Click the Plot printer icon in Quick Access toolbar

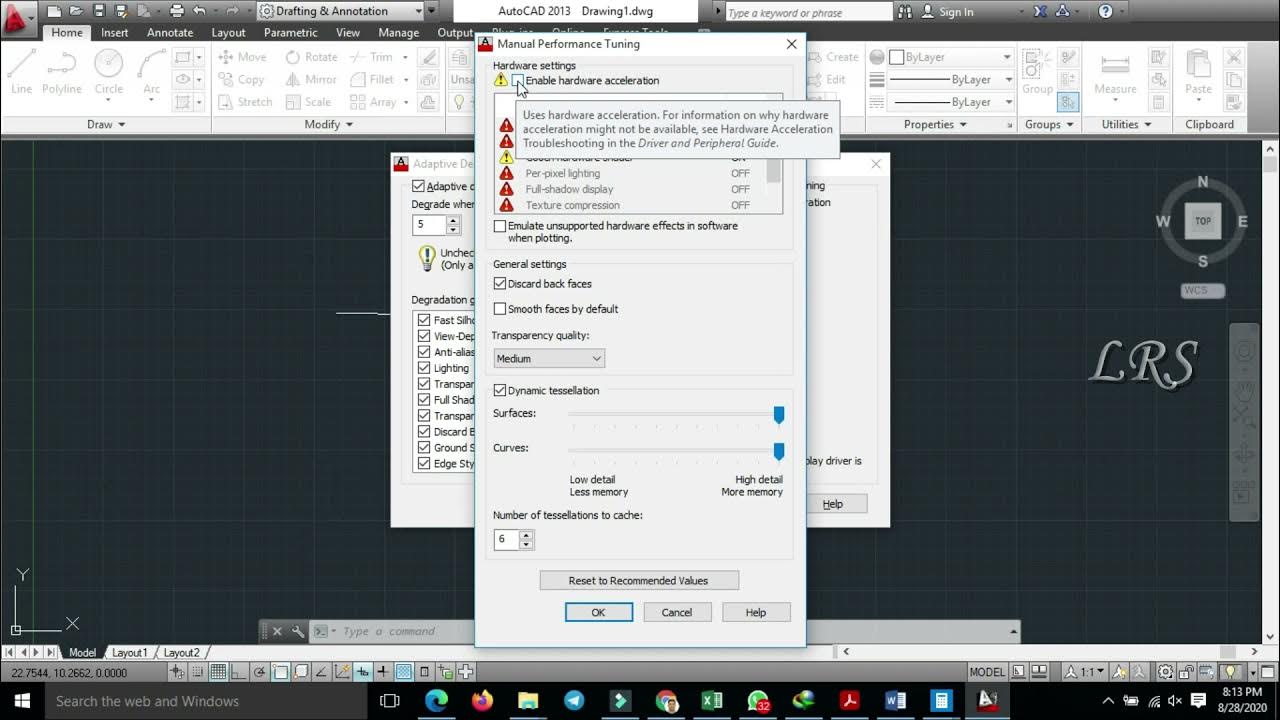176,12
